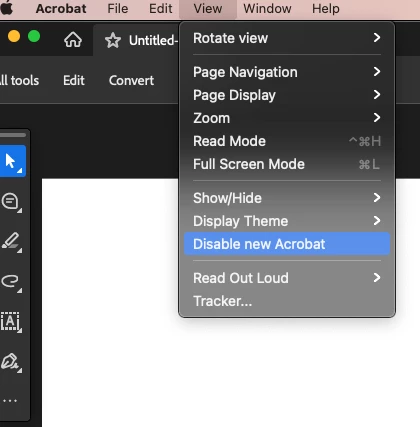
Task: Expand Rotate view submenu
Action: tap(287, 38)
